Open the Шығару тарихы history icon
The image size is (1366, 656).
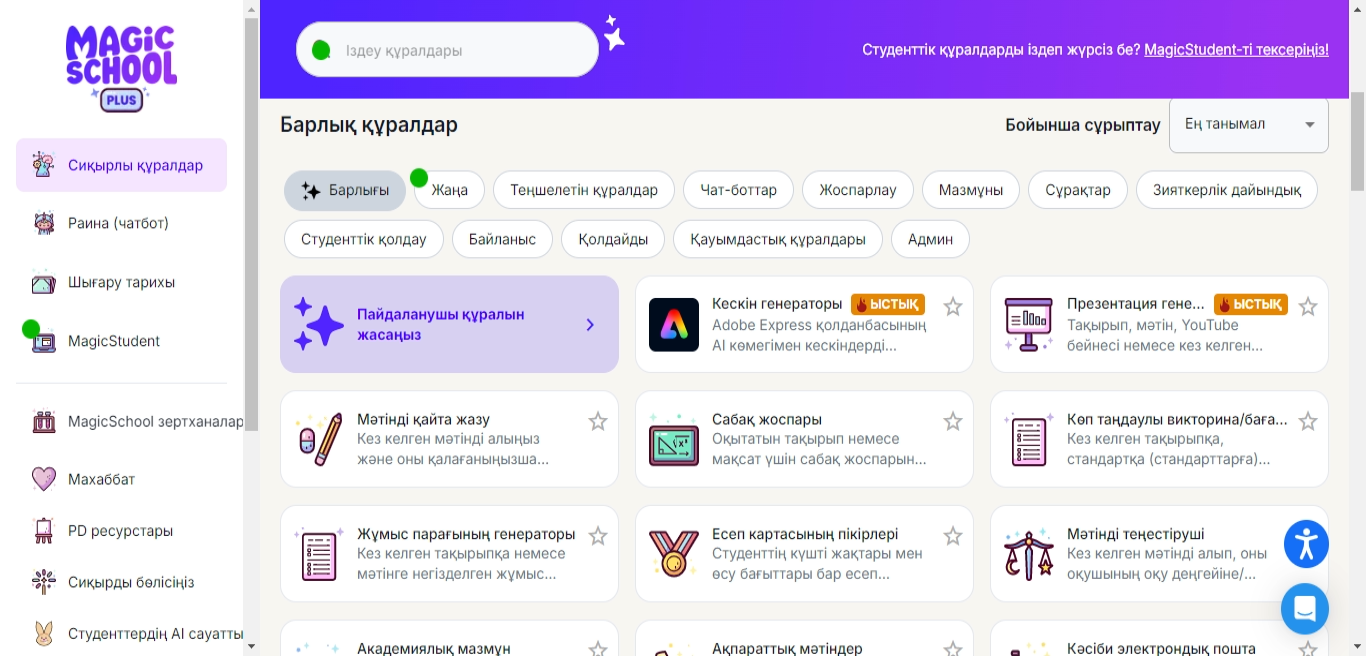[43, 282]
